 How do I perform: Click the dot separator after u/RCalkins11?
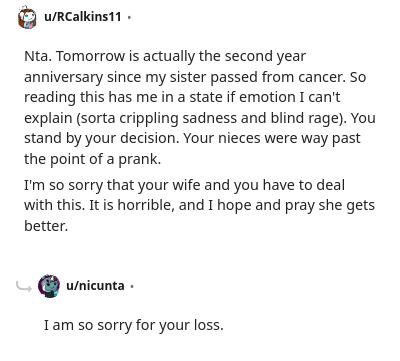(129, 17)
